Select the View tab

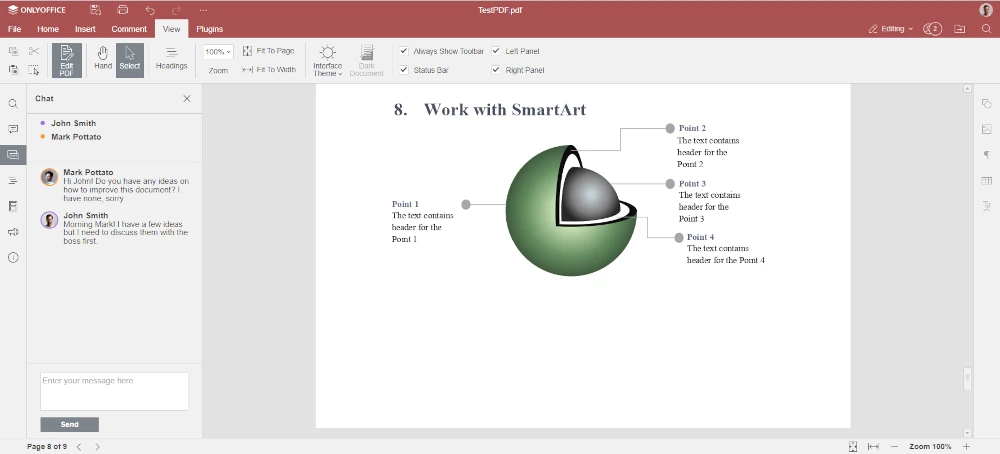pos(171,29)
